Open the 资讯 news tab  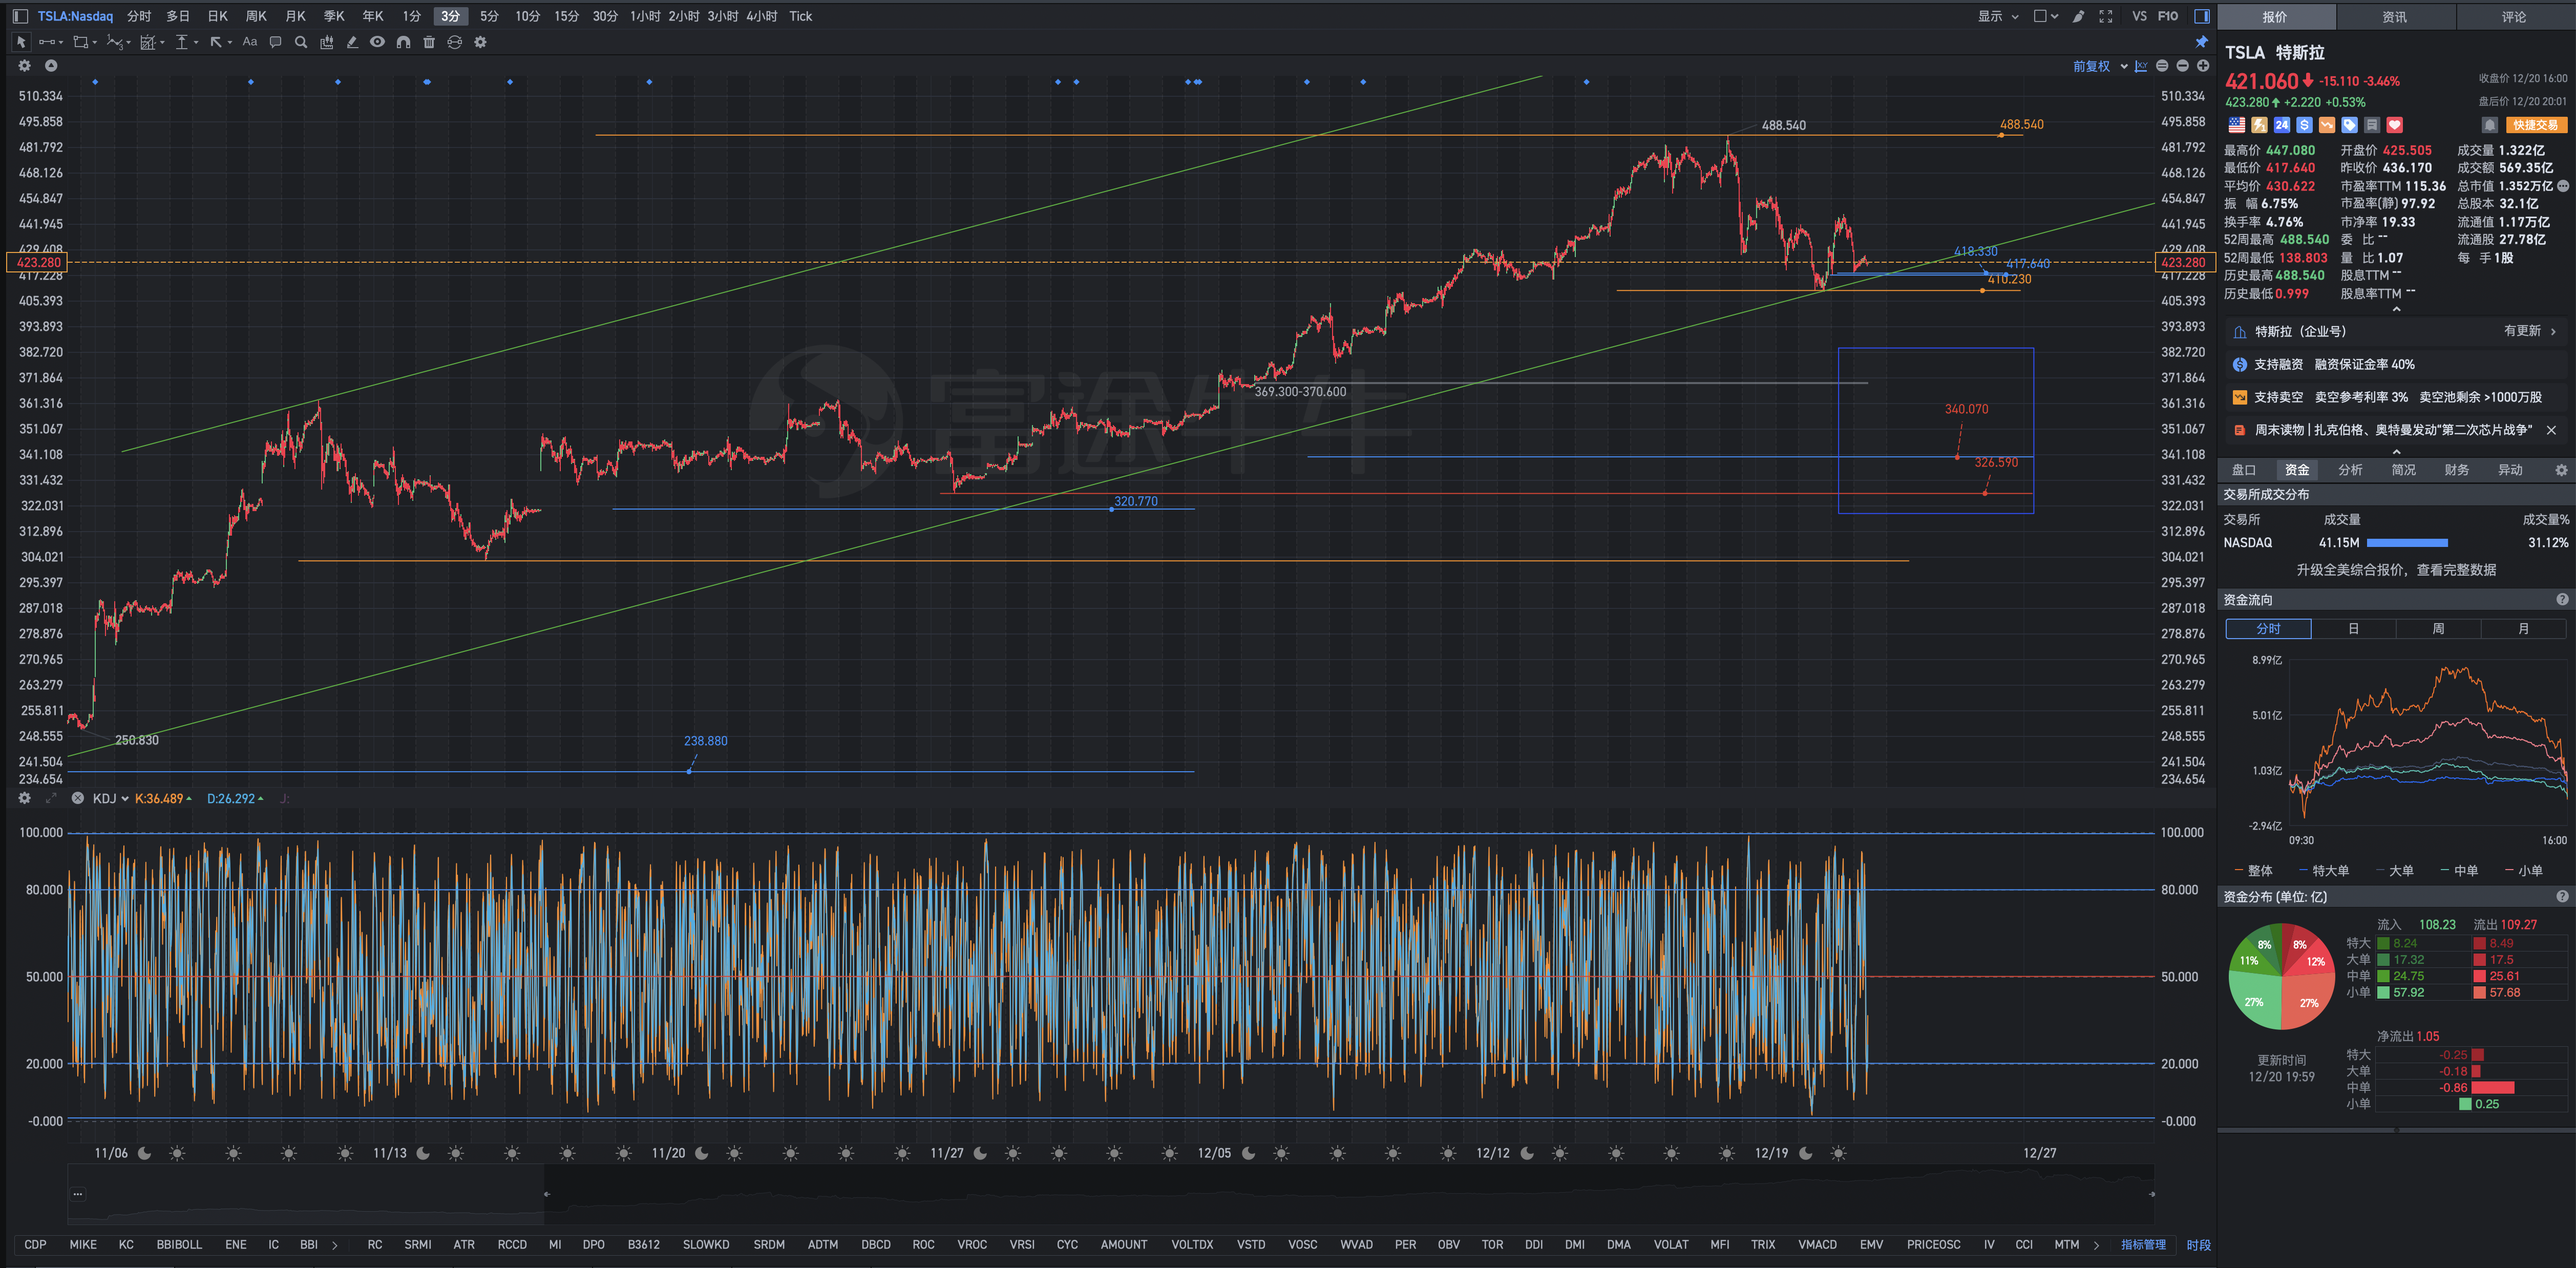point(2395,16)
